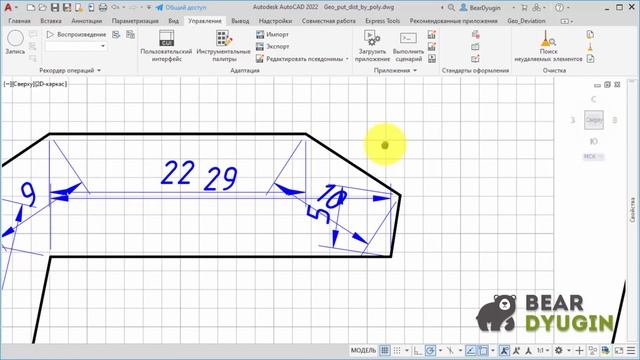Open Пользовательский интерфейс (CUI) editor
This screenshot has height=360, width=640.
[x=166, y=46]
